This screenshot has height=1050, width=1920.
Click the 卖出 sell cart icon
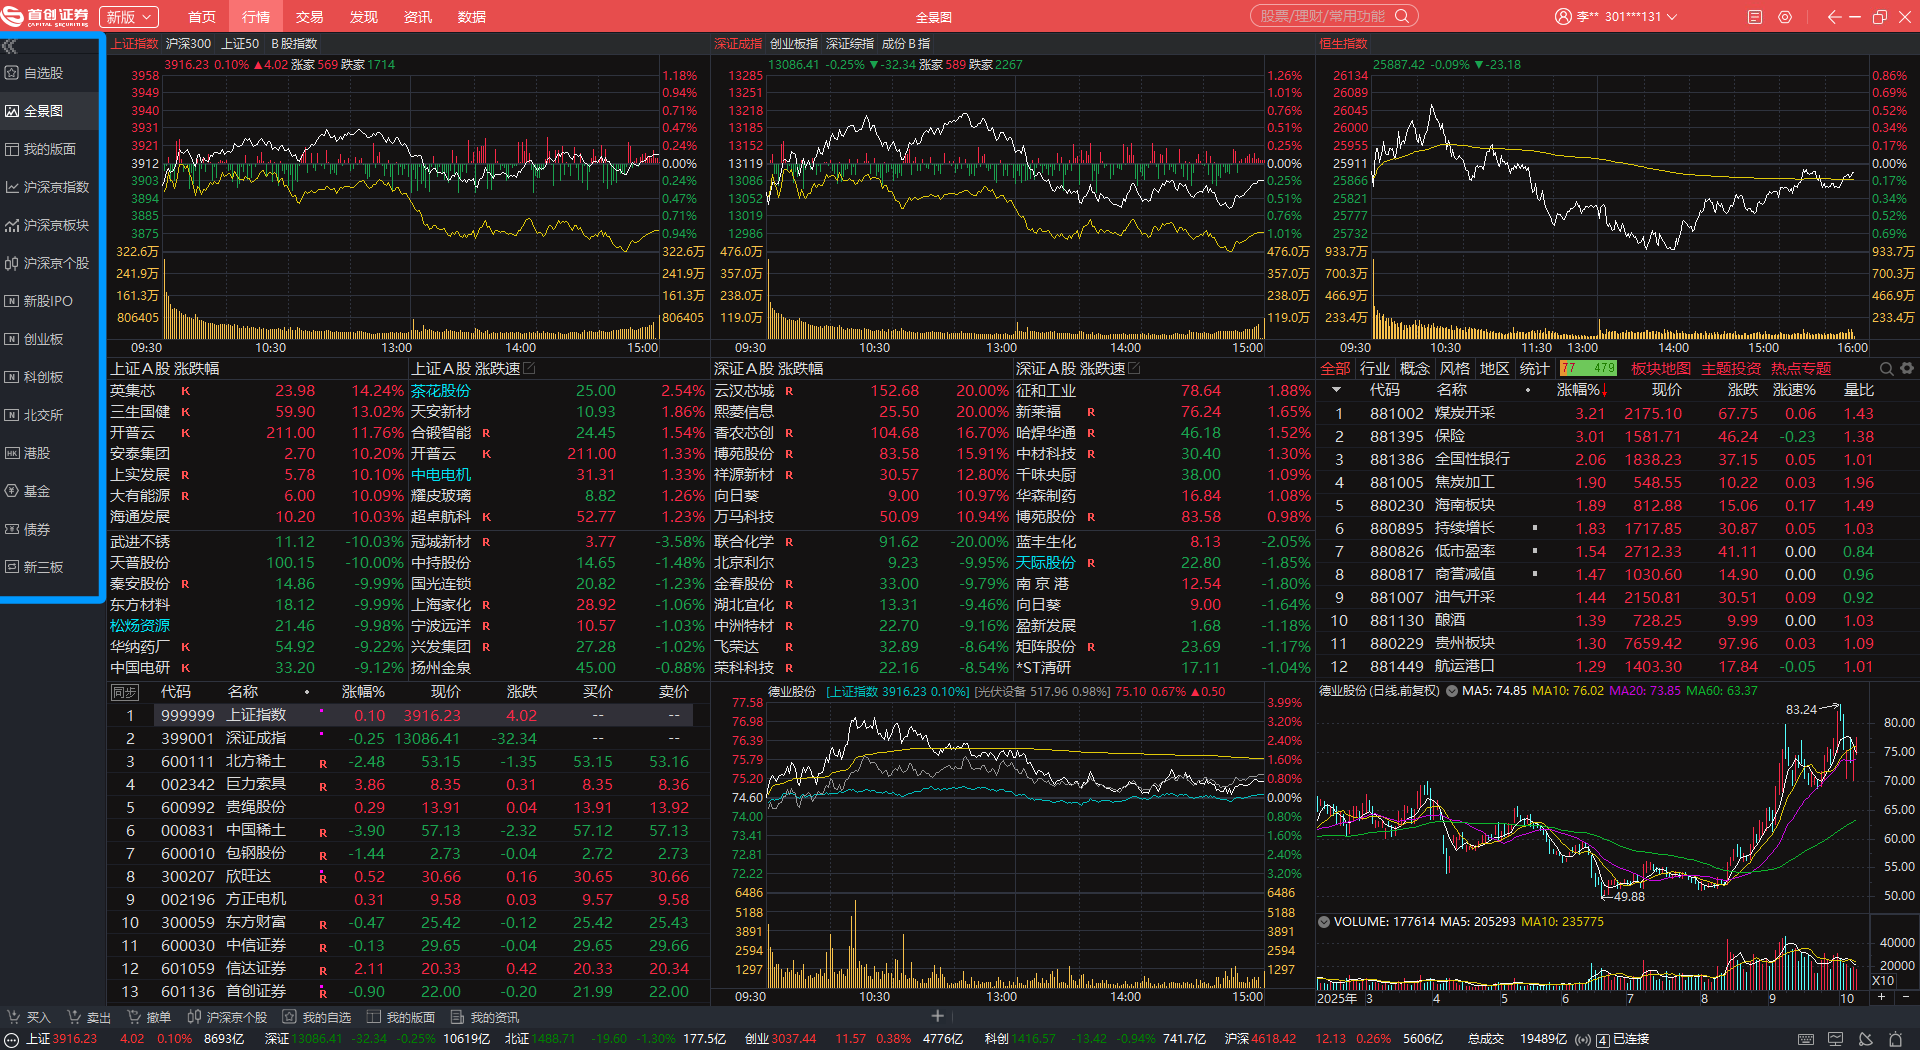coord(74,1017)
